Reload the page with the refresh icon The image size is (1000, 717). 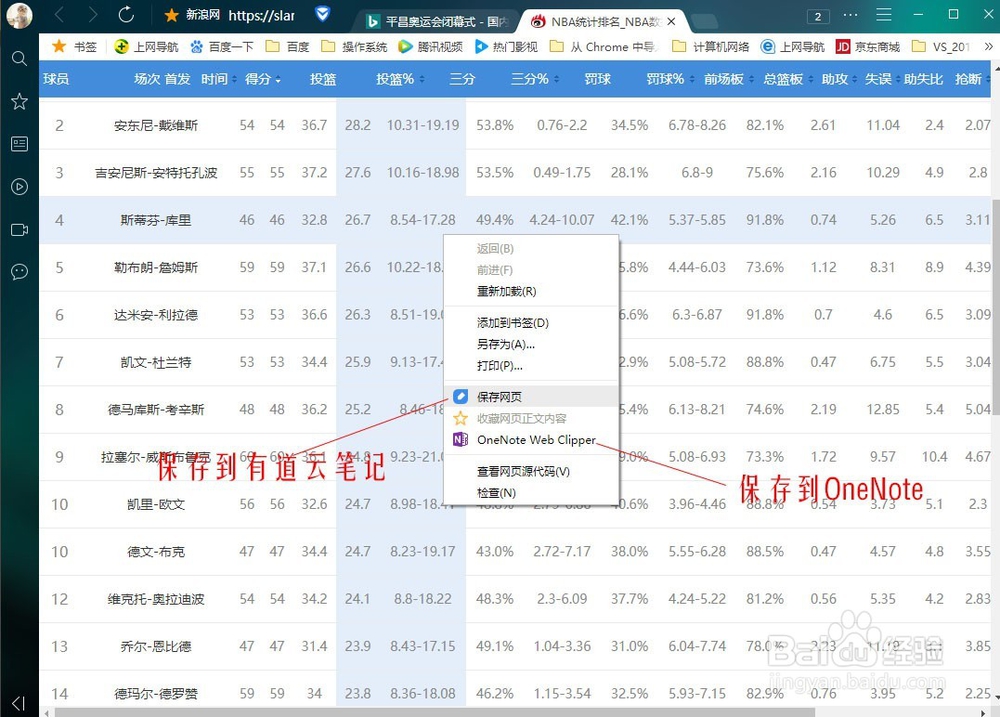click(x=126, y=14)
